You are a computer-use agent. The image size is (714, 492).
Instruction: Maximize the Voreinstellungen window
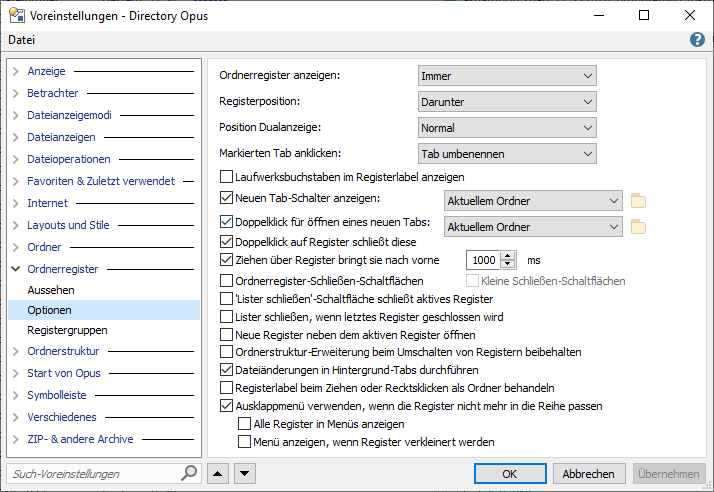pos(644,15)
